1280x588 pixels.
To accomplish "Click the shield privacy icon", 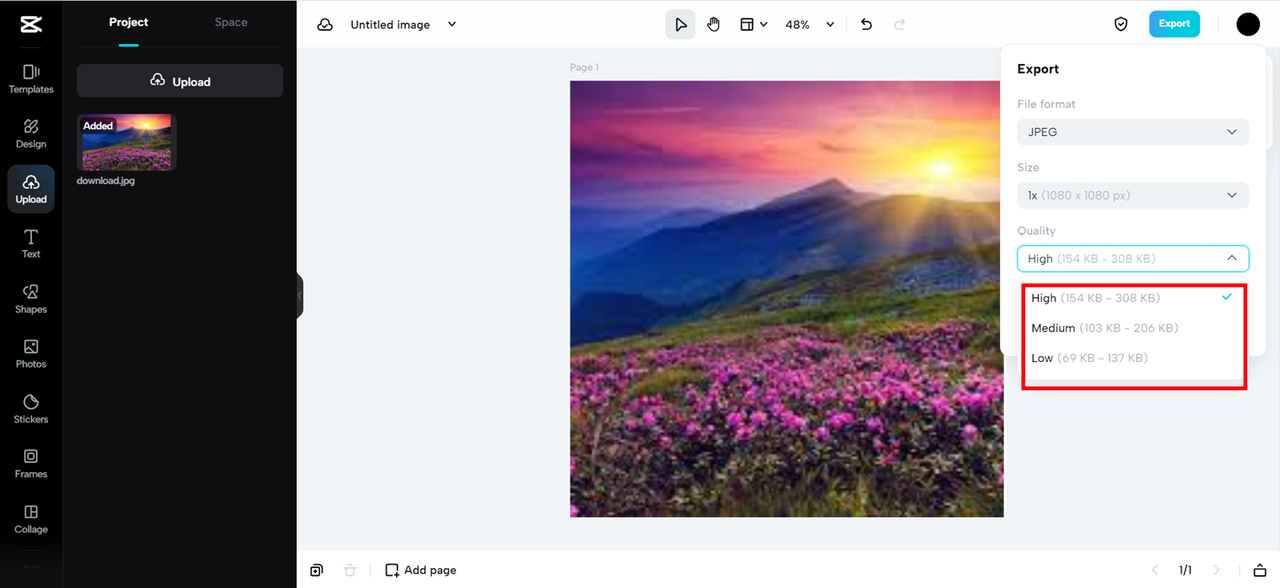I will click(1121, 25).
